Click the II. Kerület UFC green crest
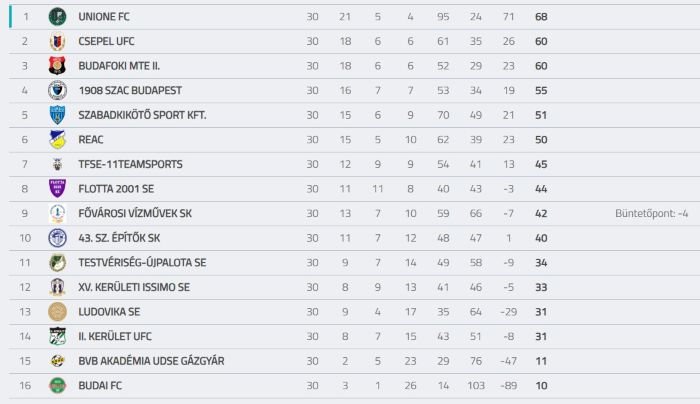Viewport: 700px width, 404px height. click(x=57, y=336)
